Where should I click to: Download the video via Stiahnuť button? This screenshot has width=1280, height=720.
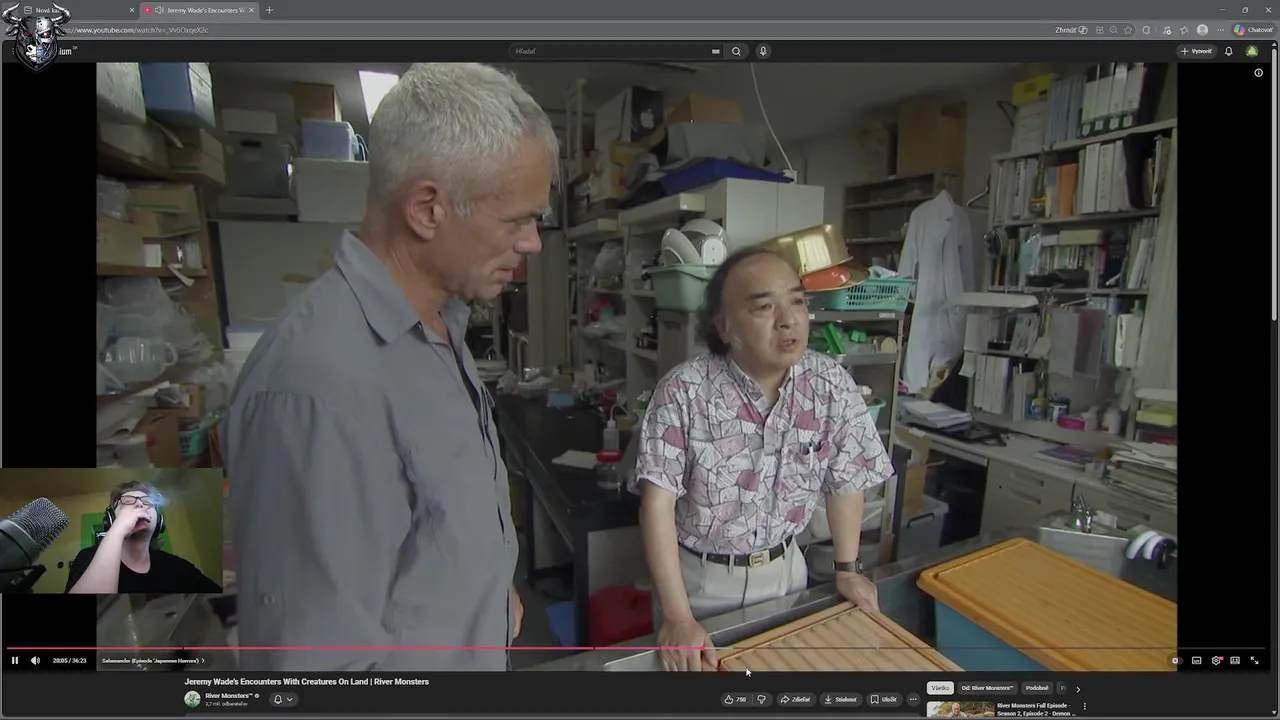click(840, 700)
